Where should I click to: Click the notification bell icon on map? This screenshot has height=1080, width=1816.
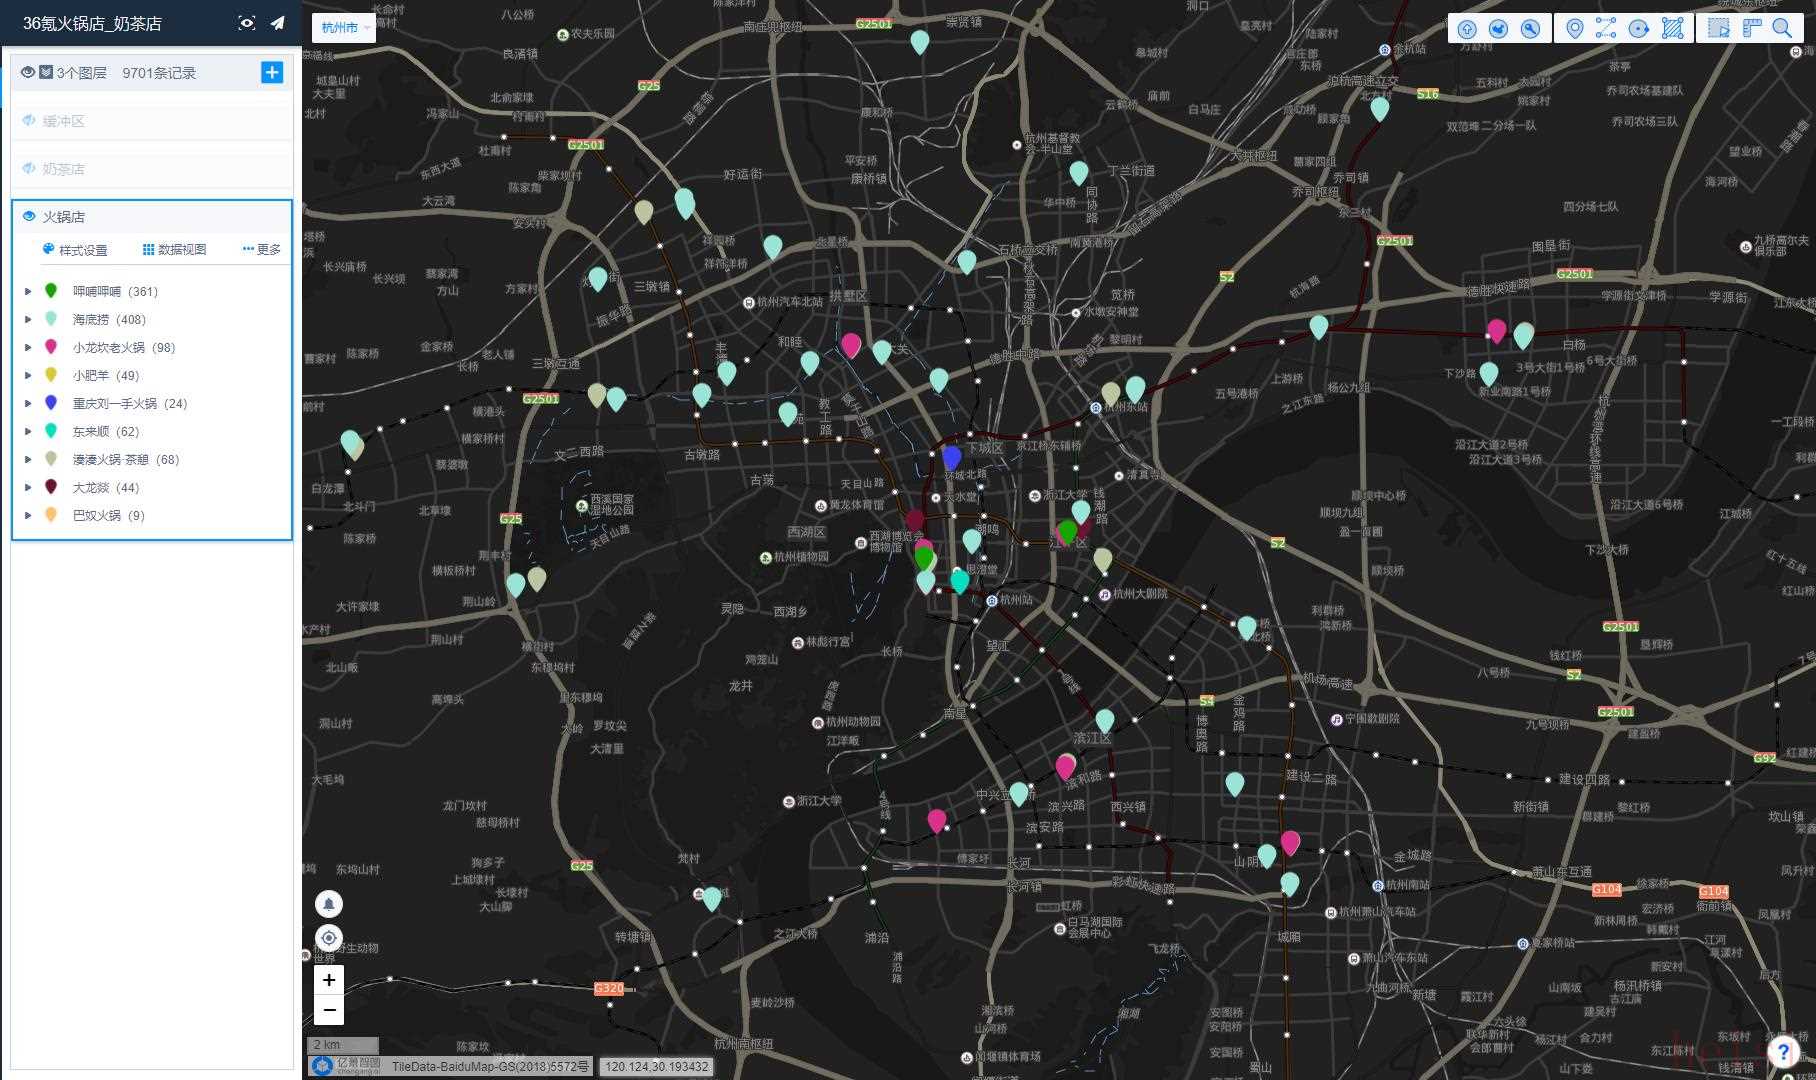coord(329,904)
